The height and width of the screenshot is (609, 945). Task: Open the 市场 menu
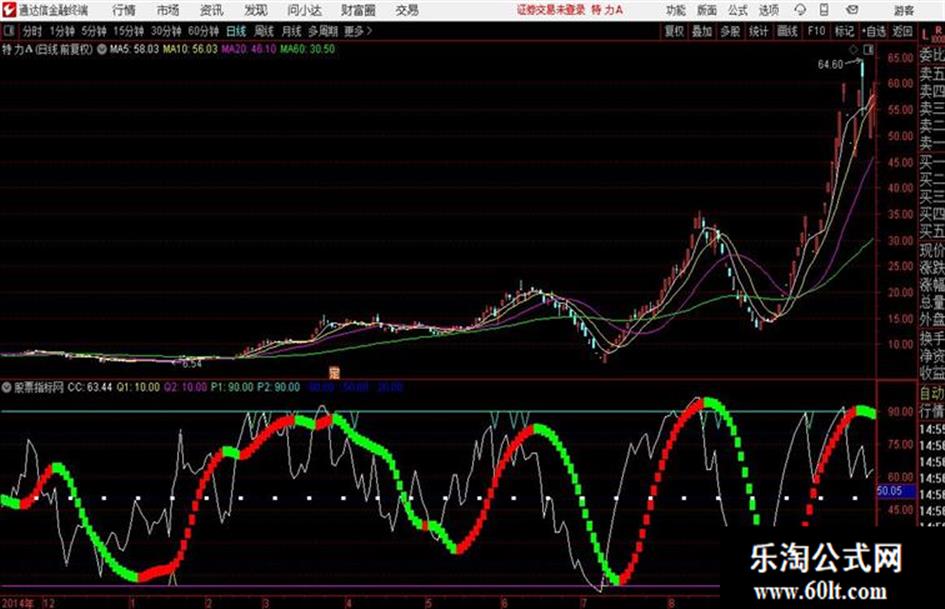coord(168,10)
